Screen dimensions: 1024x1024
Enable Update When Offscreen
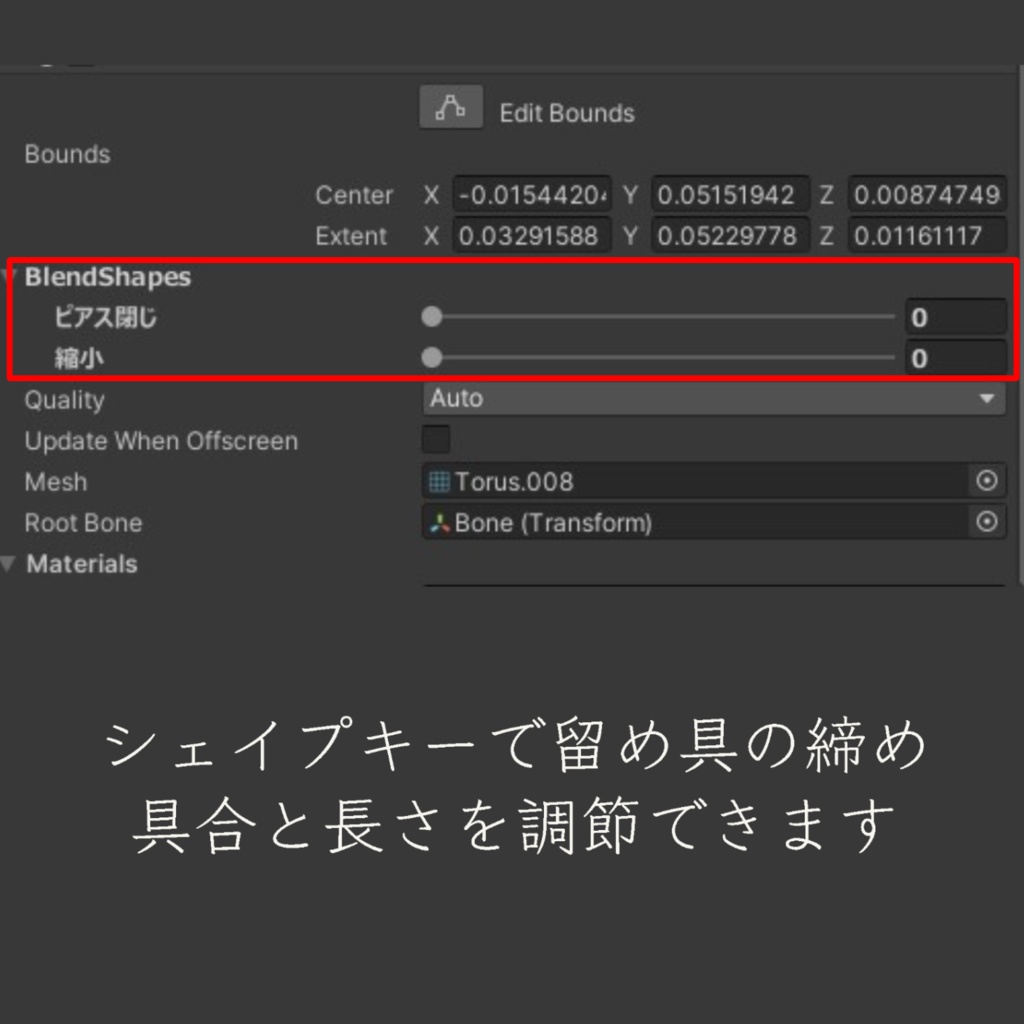point(434,439)
